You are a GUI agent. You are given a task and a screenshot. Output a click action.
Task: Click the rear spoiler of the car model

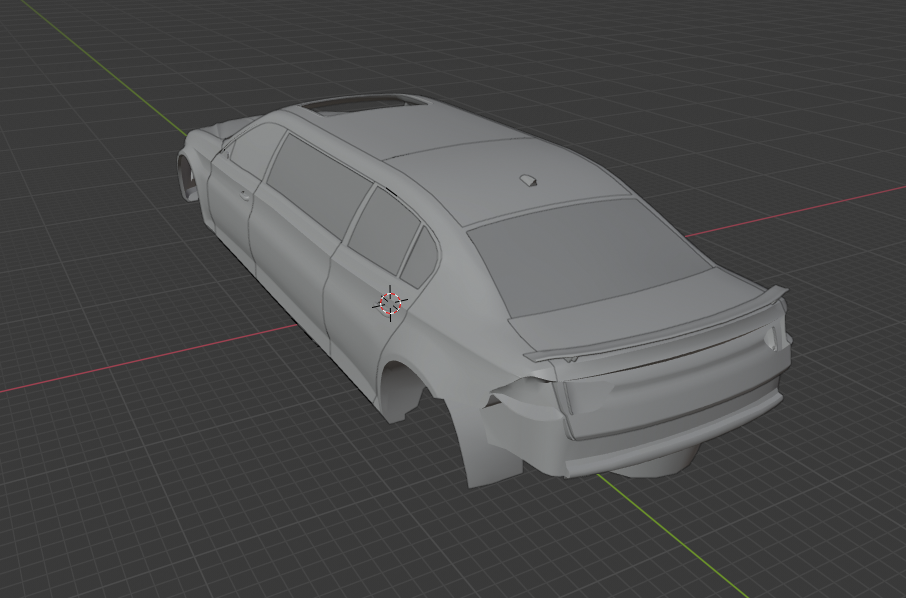point(656,328)
